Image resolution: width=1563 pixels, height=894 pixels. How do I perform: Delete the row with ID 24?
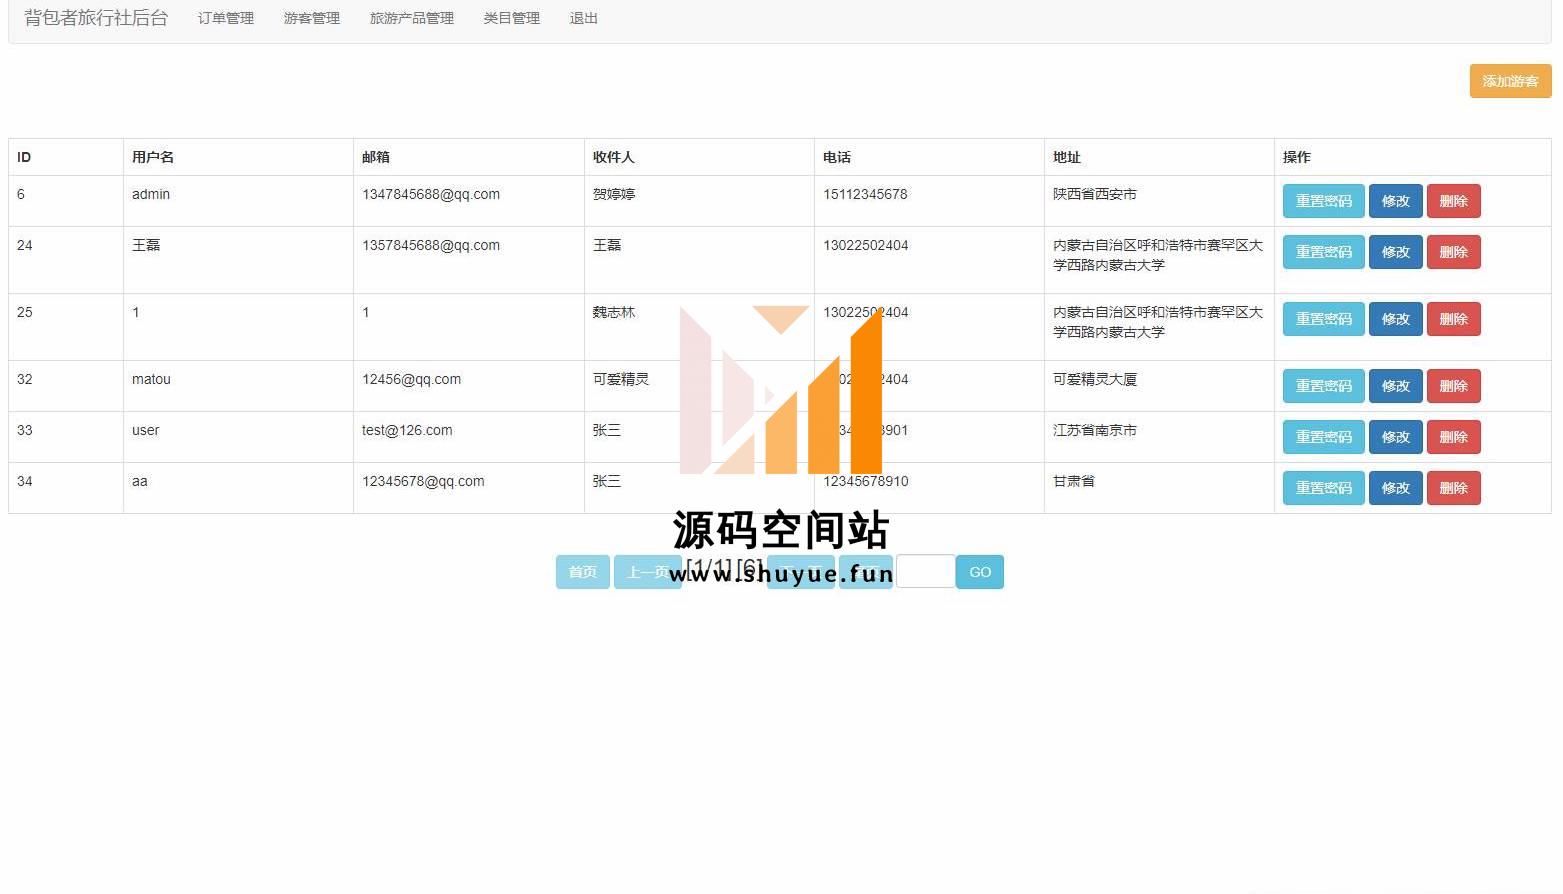click(1453, 252)
